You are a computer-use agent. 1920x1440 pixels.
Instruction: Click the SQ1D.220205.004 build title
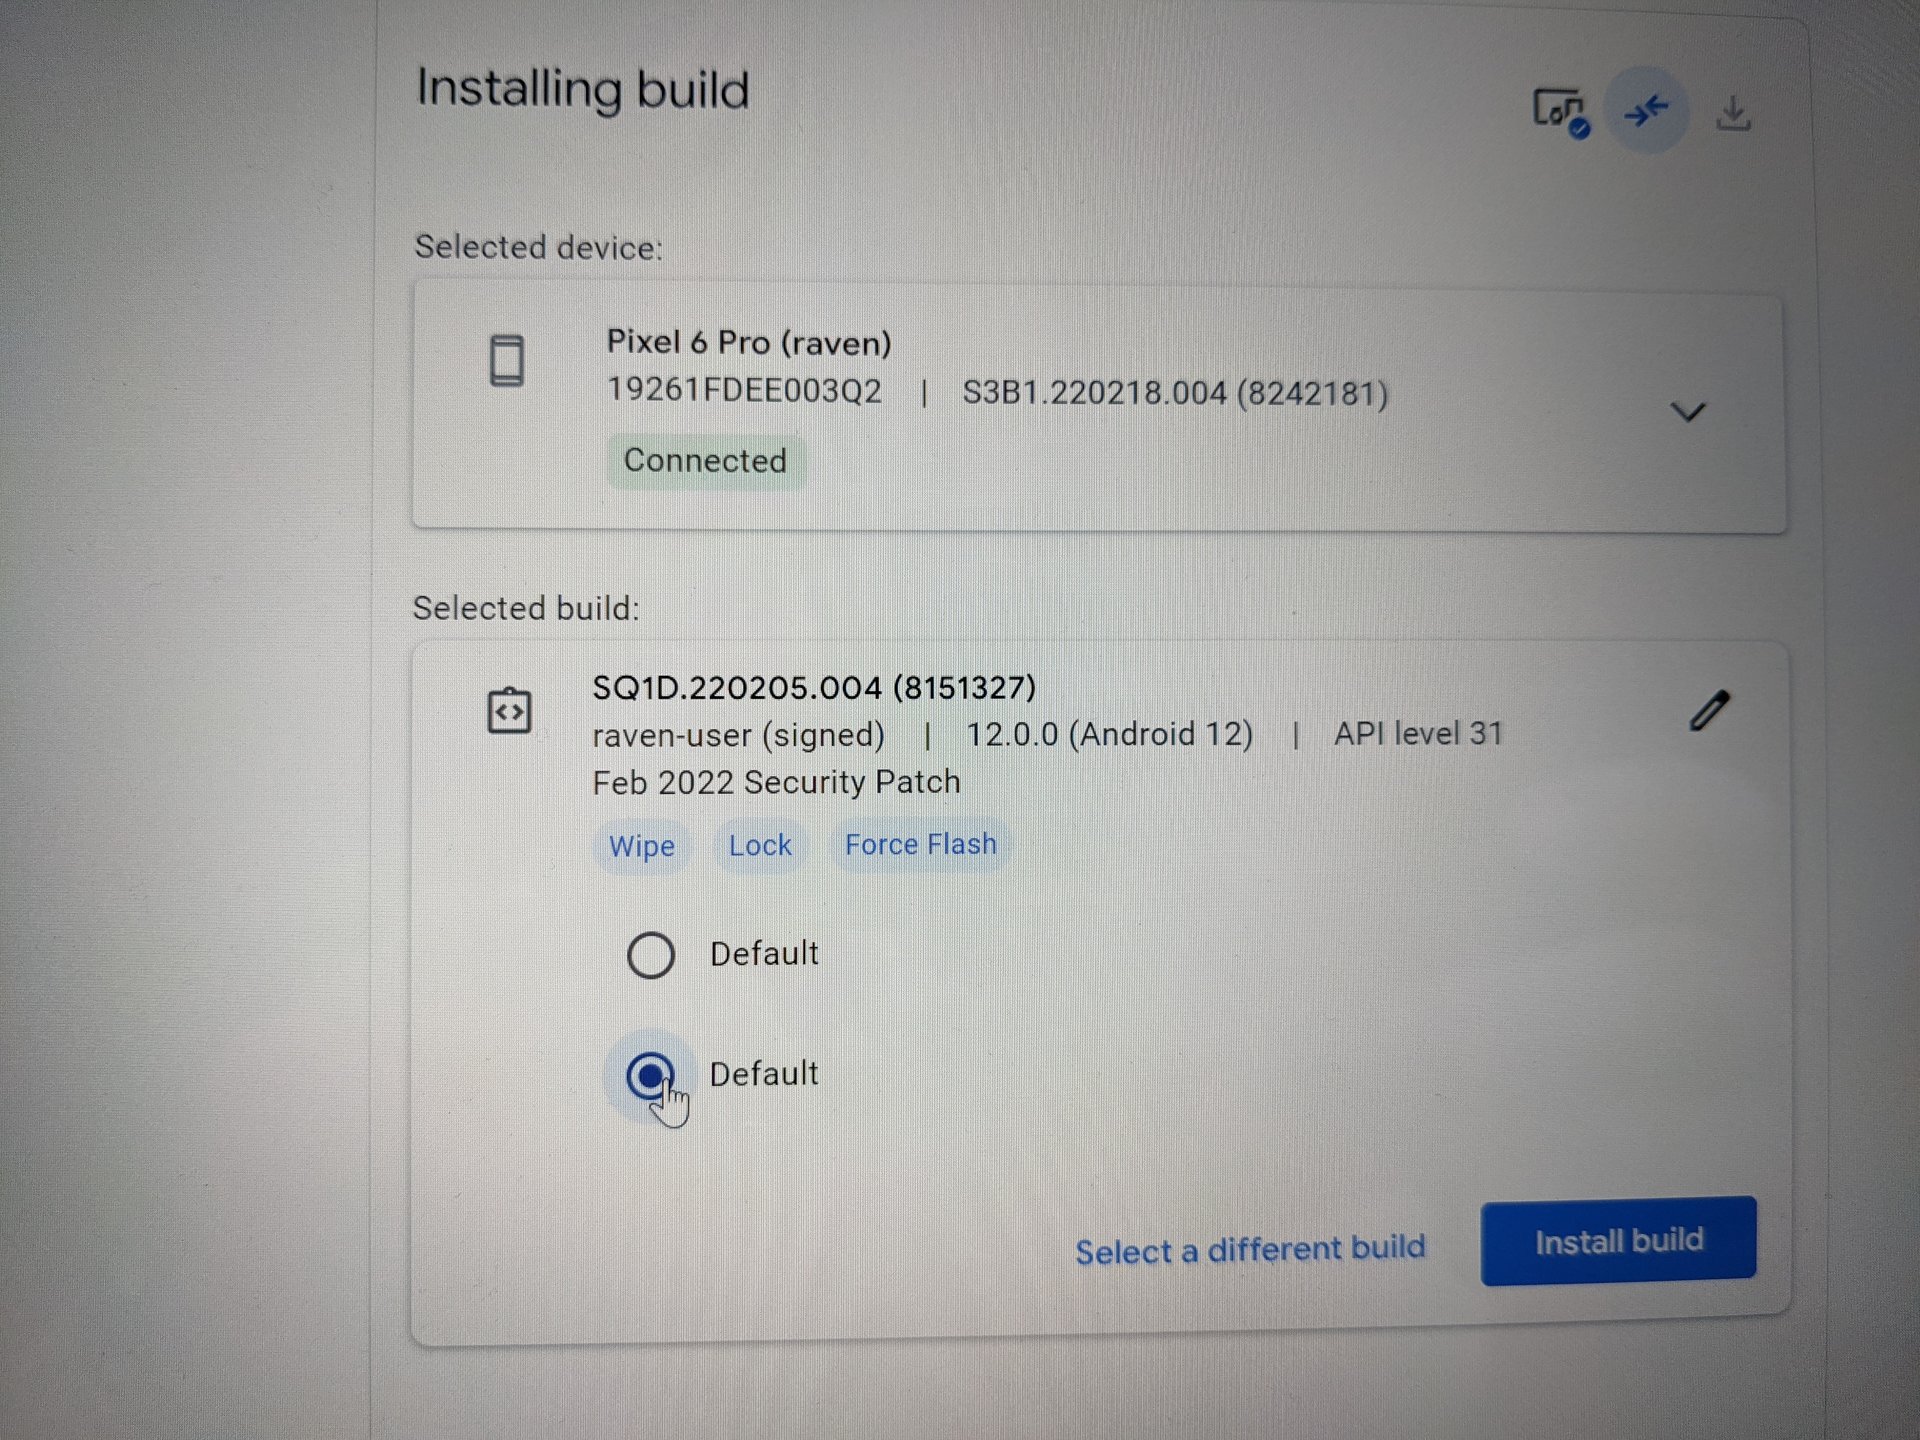tap(814, 688)
